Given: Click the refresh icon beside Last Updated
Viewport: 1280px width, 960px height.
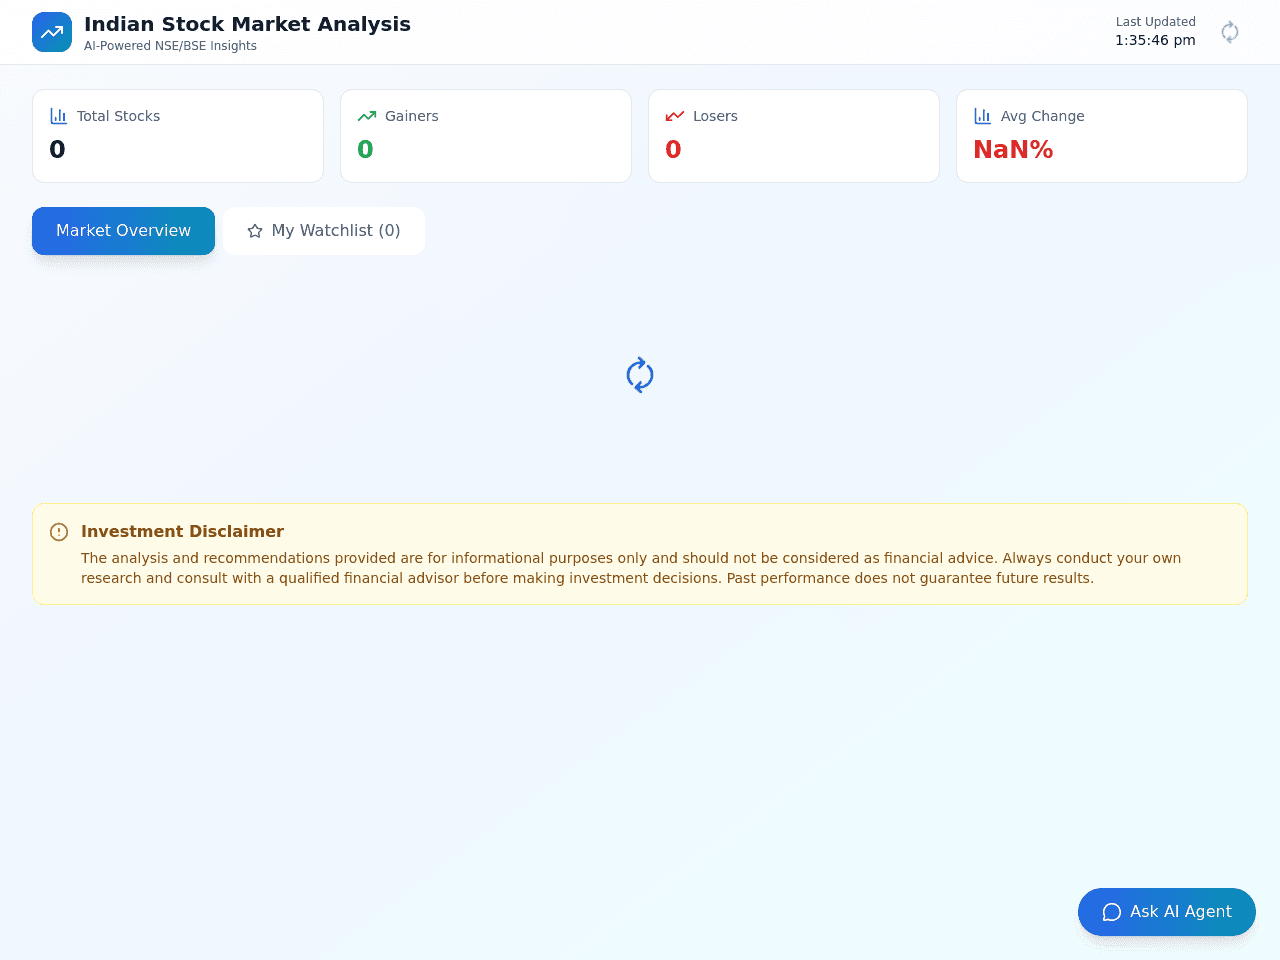Looking at the screenshot, I should tap(1230, 32).
